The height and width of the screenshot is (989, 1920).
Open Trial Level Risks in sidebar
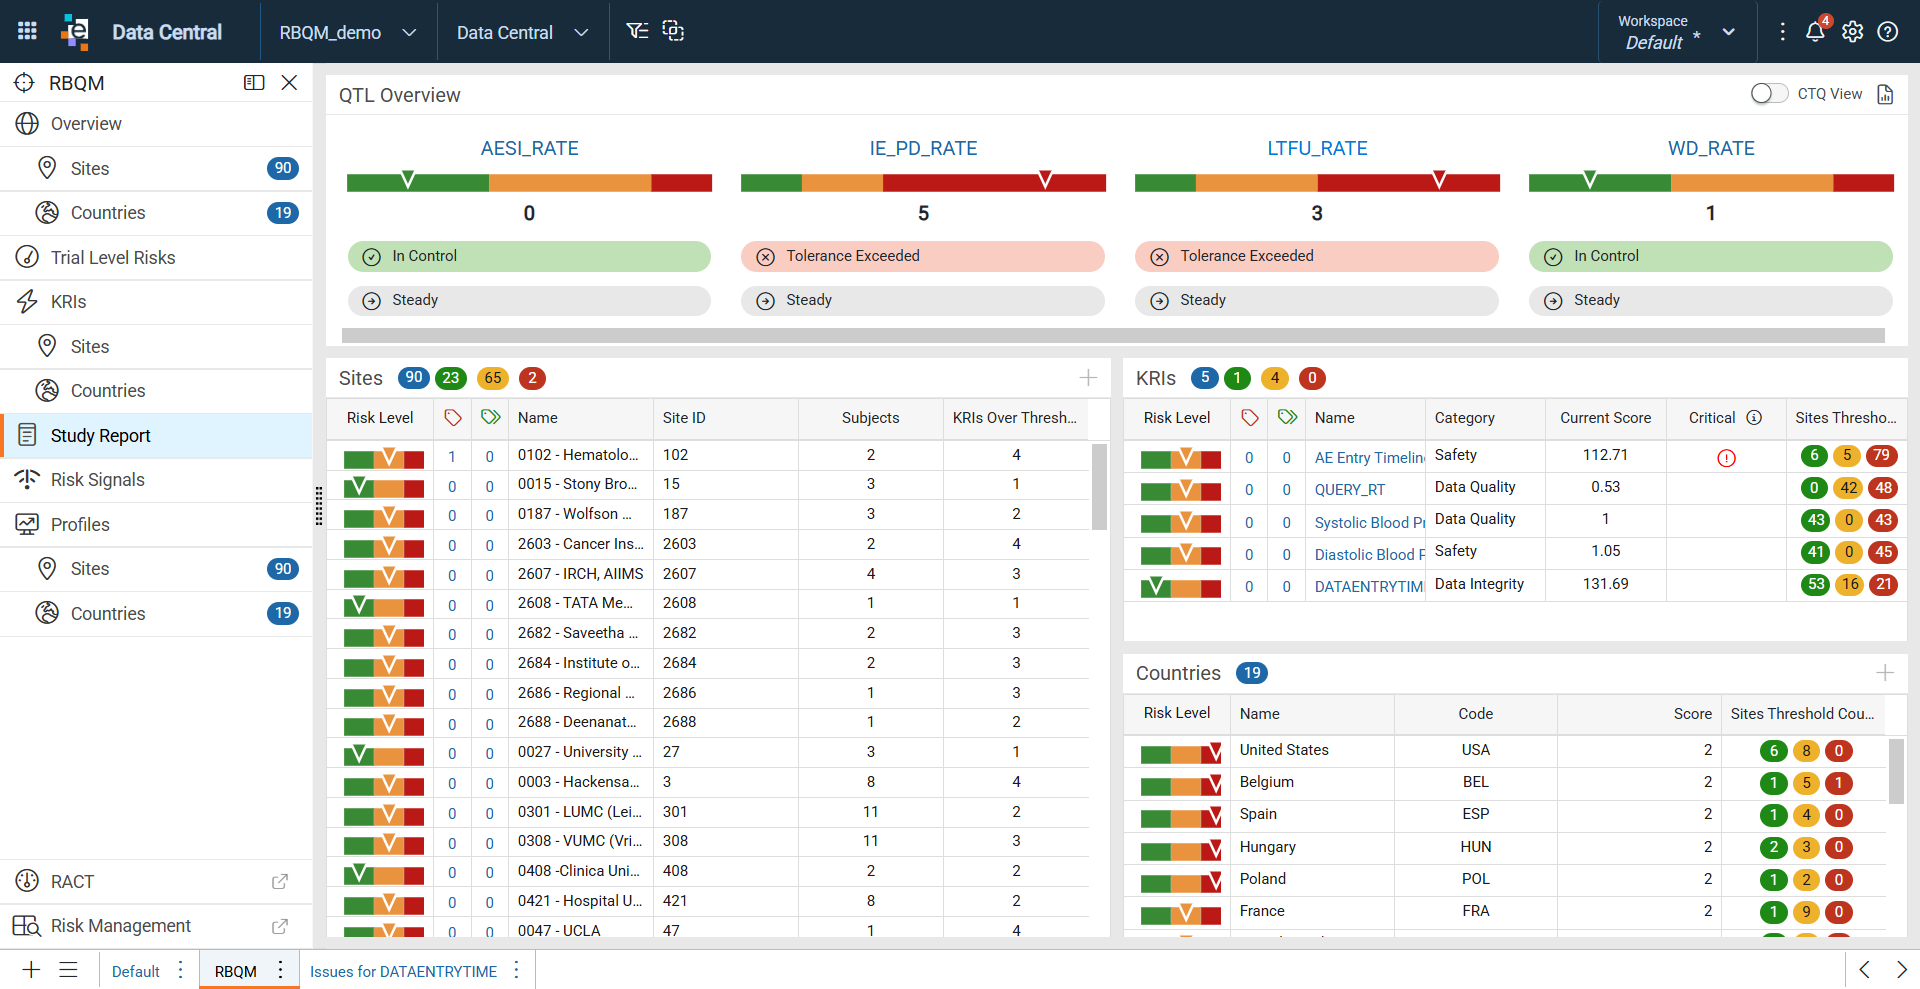click(x=156, y=257)
